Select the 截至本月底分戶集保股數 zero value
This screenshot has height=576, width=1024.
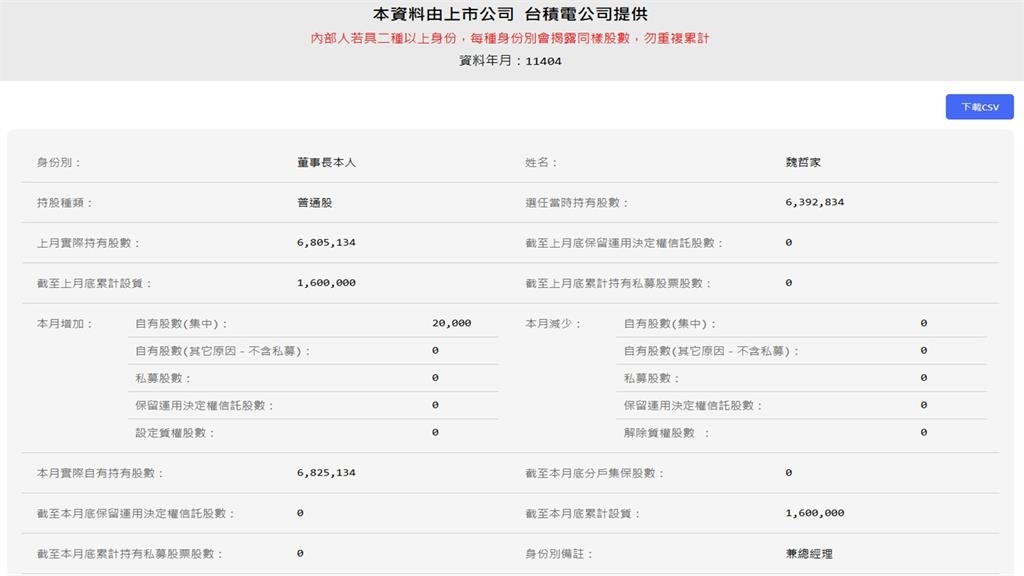[x=787, y=472]
